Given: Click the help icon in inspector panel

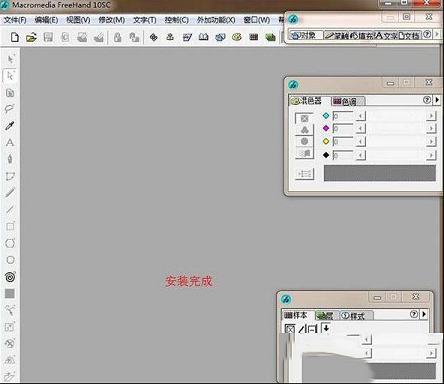Looking at the screenshot, I should coord(427,34).
